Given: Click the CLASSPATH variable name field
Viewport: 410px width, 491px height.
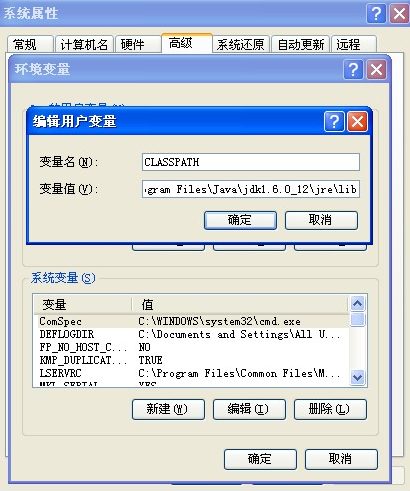Looking at the screenshot, I should pos(251,162).
